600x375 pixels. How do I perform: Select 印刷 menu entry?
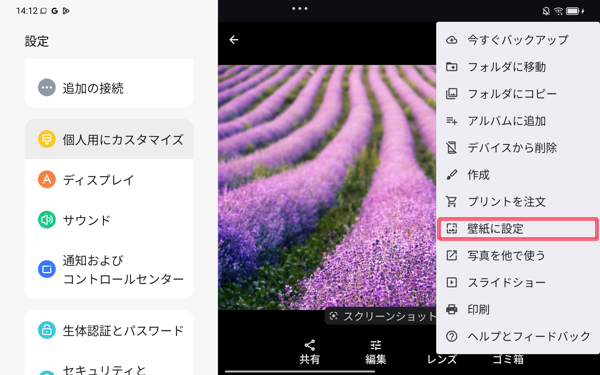[x=518, y=310]
